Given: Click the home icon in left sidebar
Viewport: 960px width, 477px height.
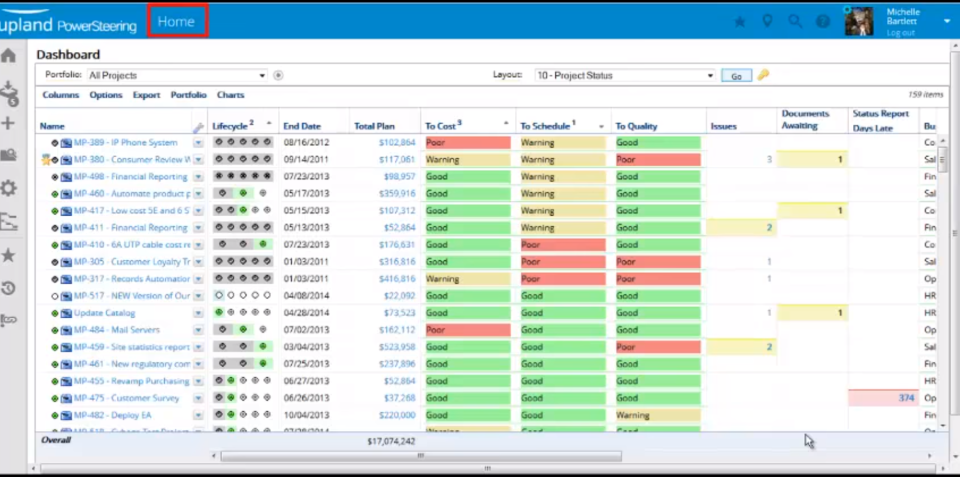Looking at the screenshot, I should [8, 56].
